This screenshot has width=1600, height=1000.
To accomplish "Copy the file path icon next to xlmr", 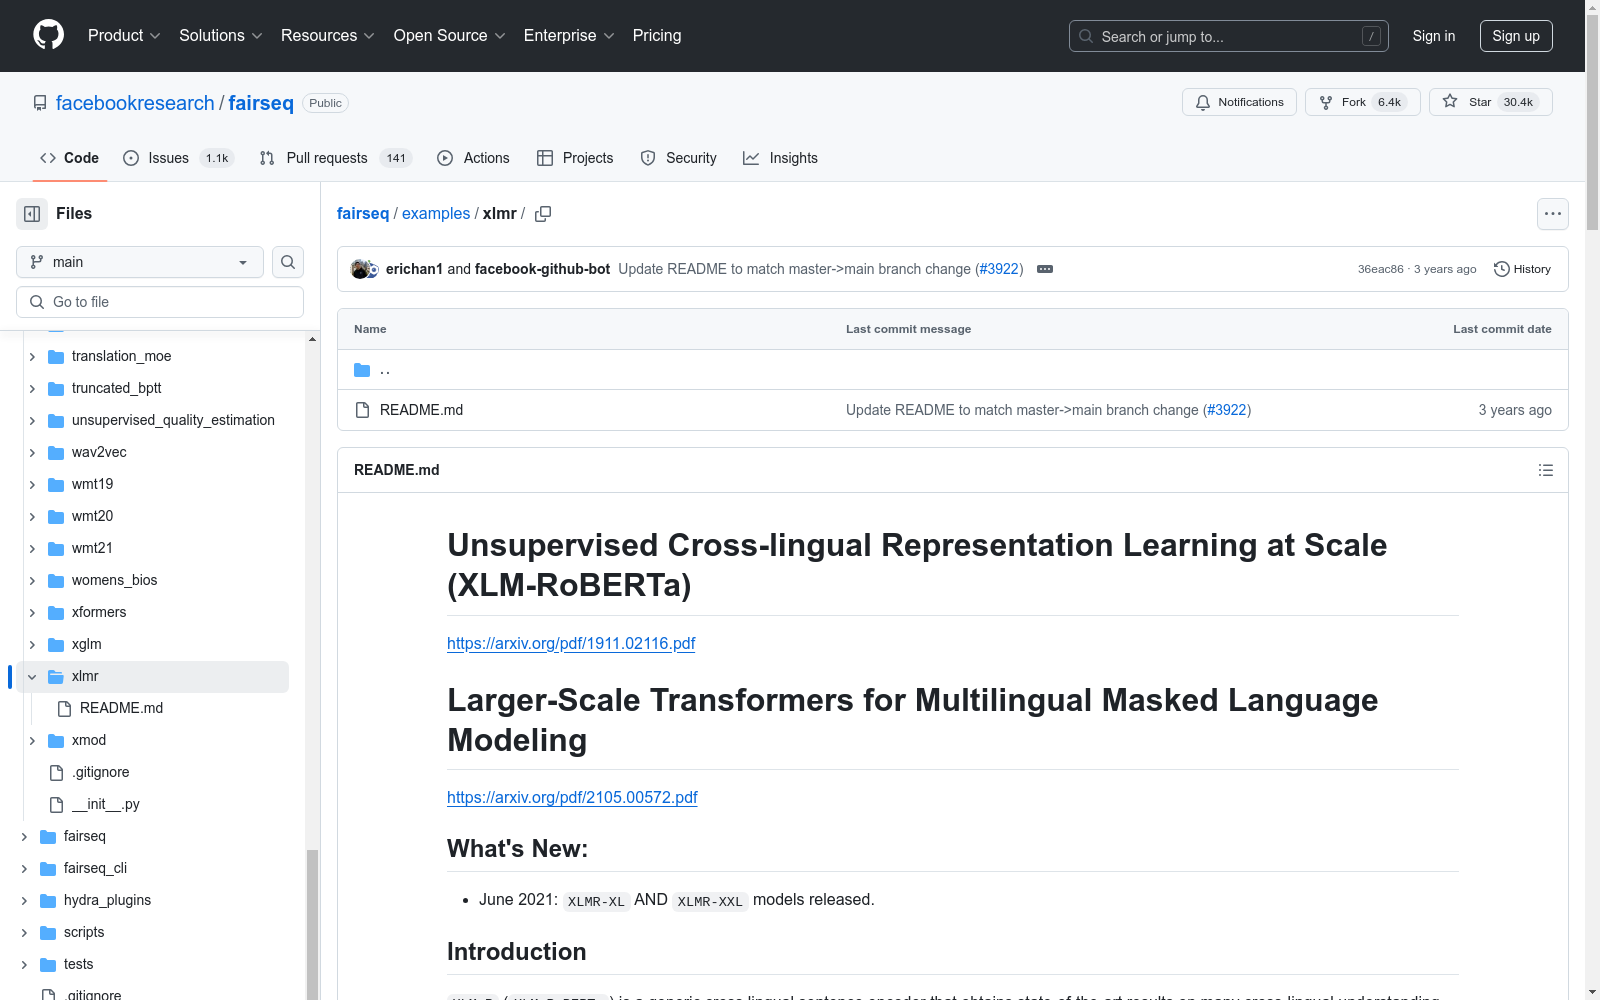I will click(x=543, y=214).
